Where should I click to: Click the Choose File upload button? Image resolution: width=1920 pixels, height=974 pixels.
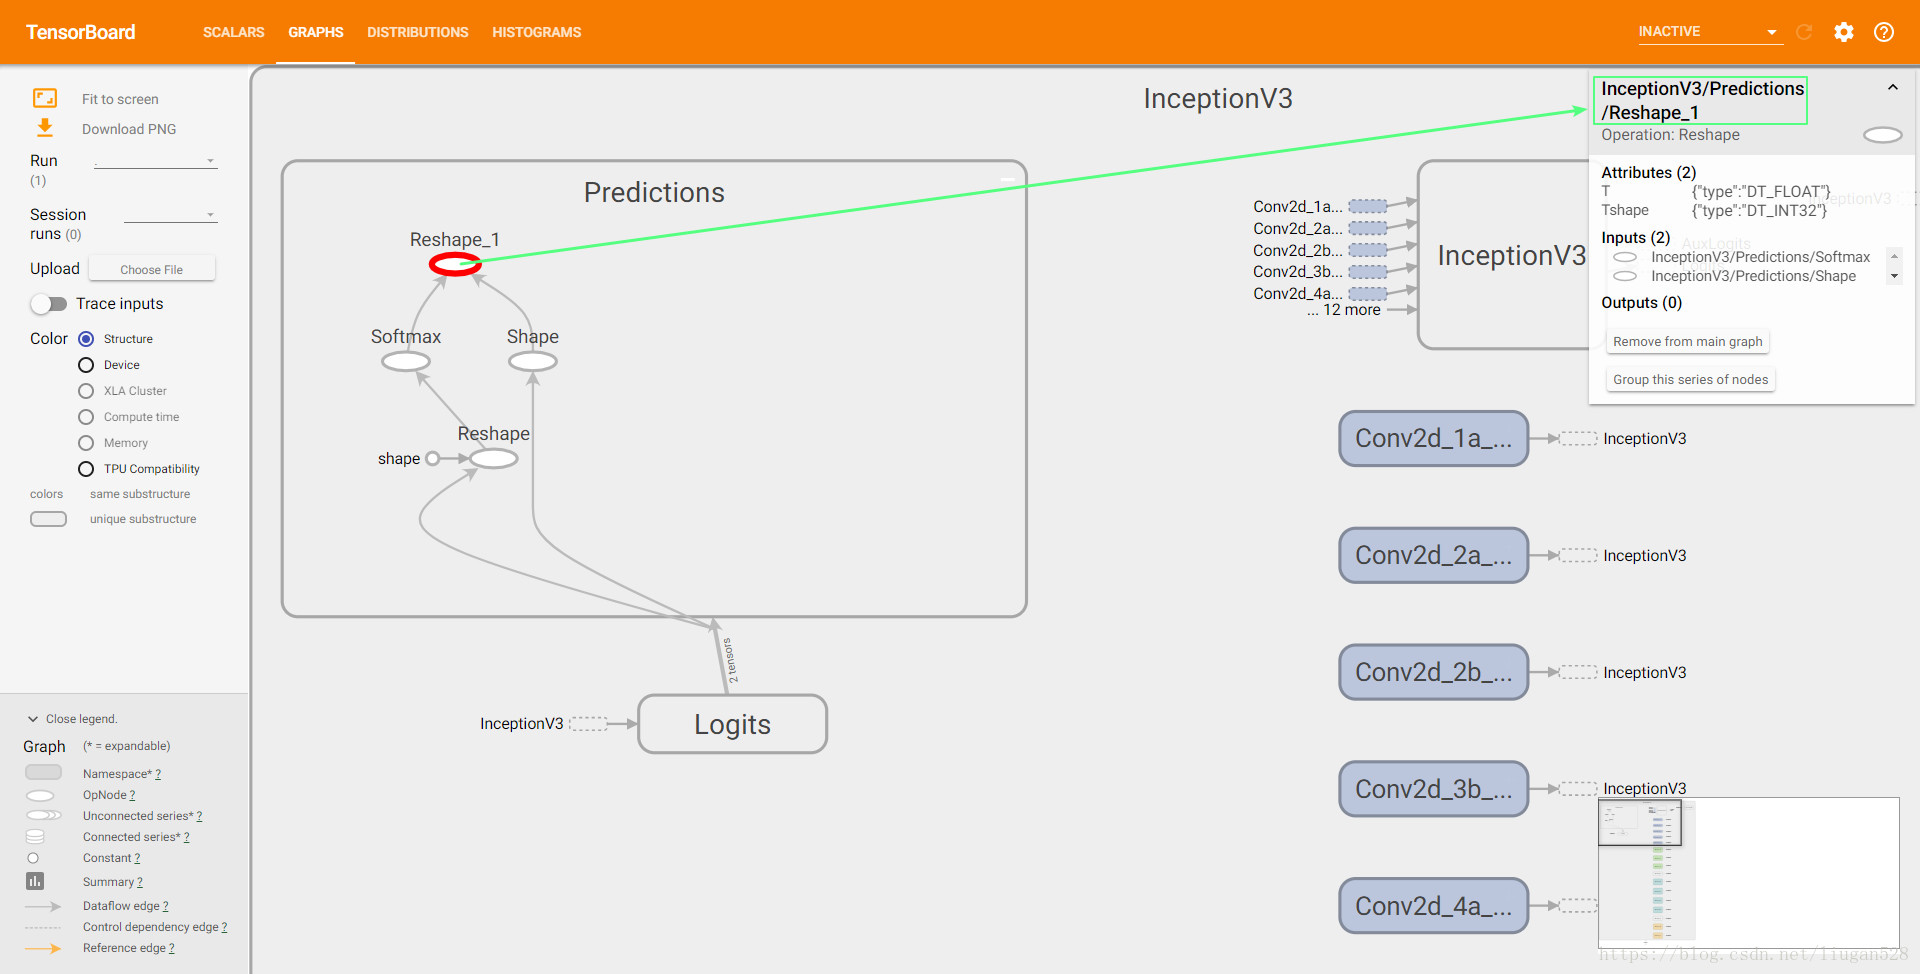point(152,269)
